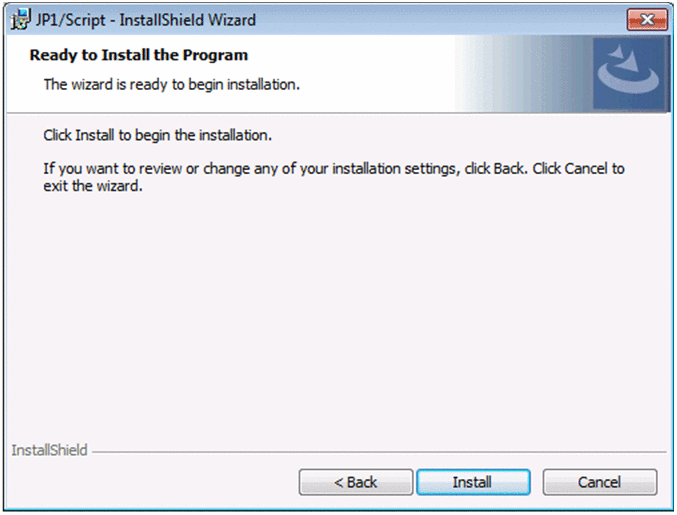Click the InstallShield arrow logo in the banner
Screen dimensions: 677x515
[629, 74]
